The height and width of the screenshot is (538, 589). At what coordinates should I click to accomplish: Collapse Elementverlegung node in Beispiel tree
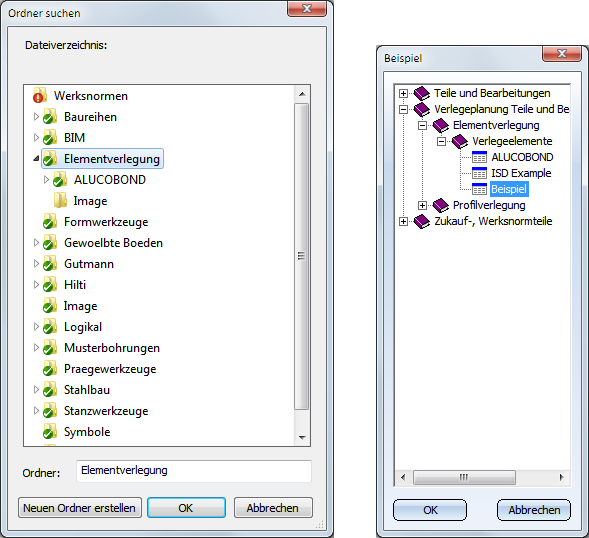423,125
